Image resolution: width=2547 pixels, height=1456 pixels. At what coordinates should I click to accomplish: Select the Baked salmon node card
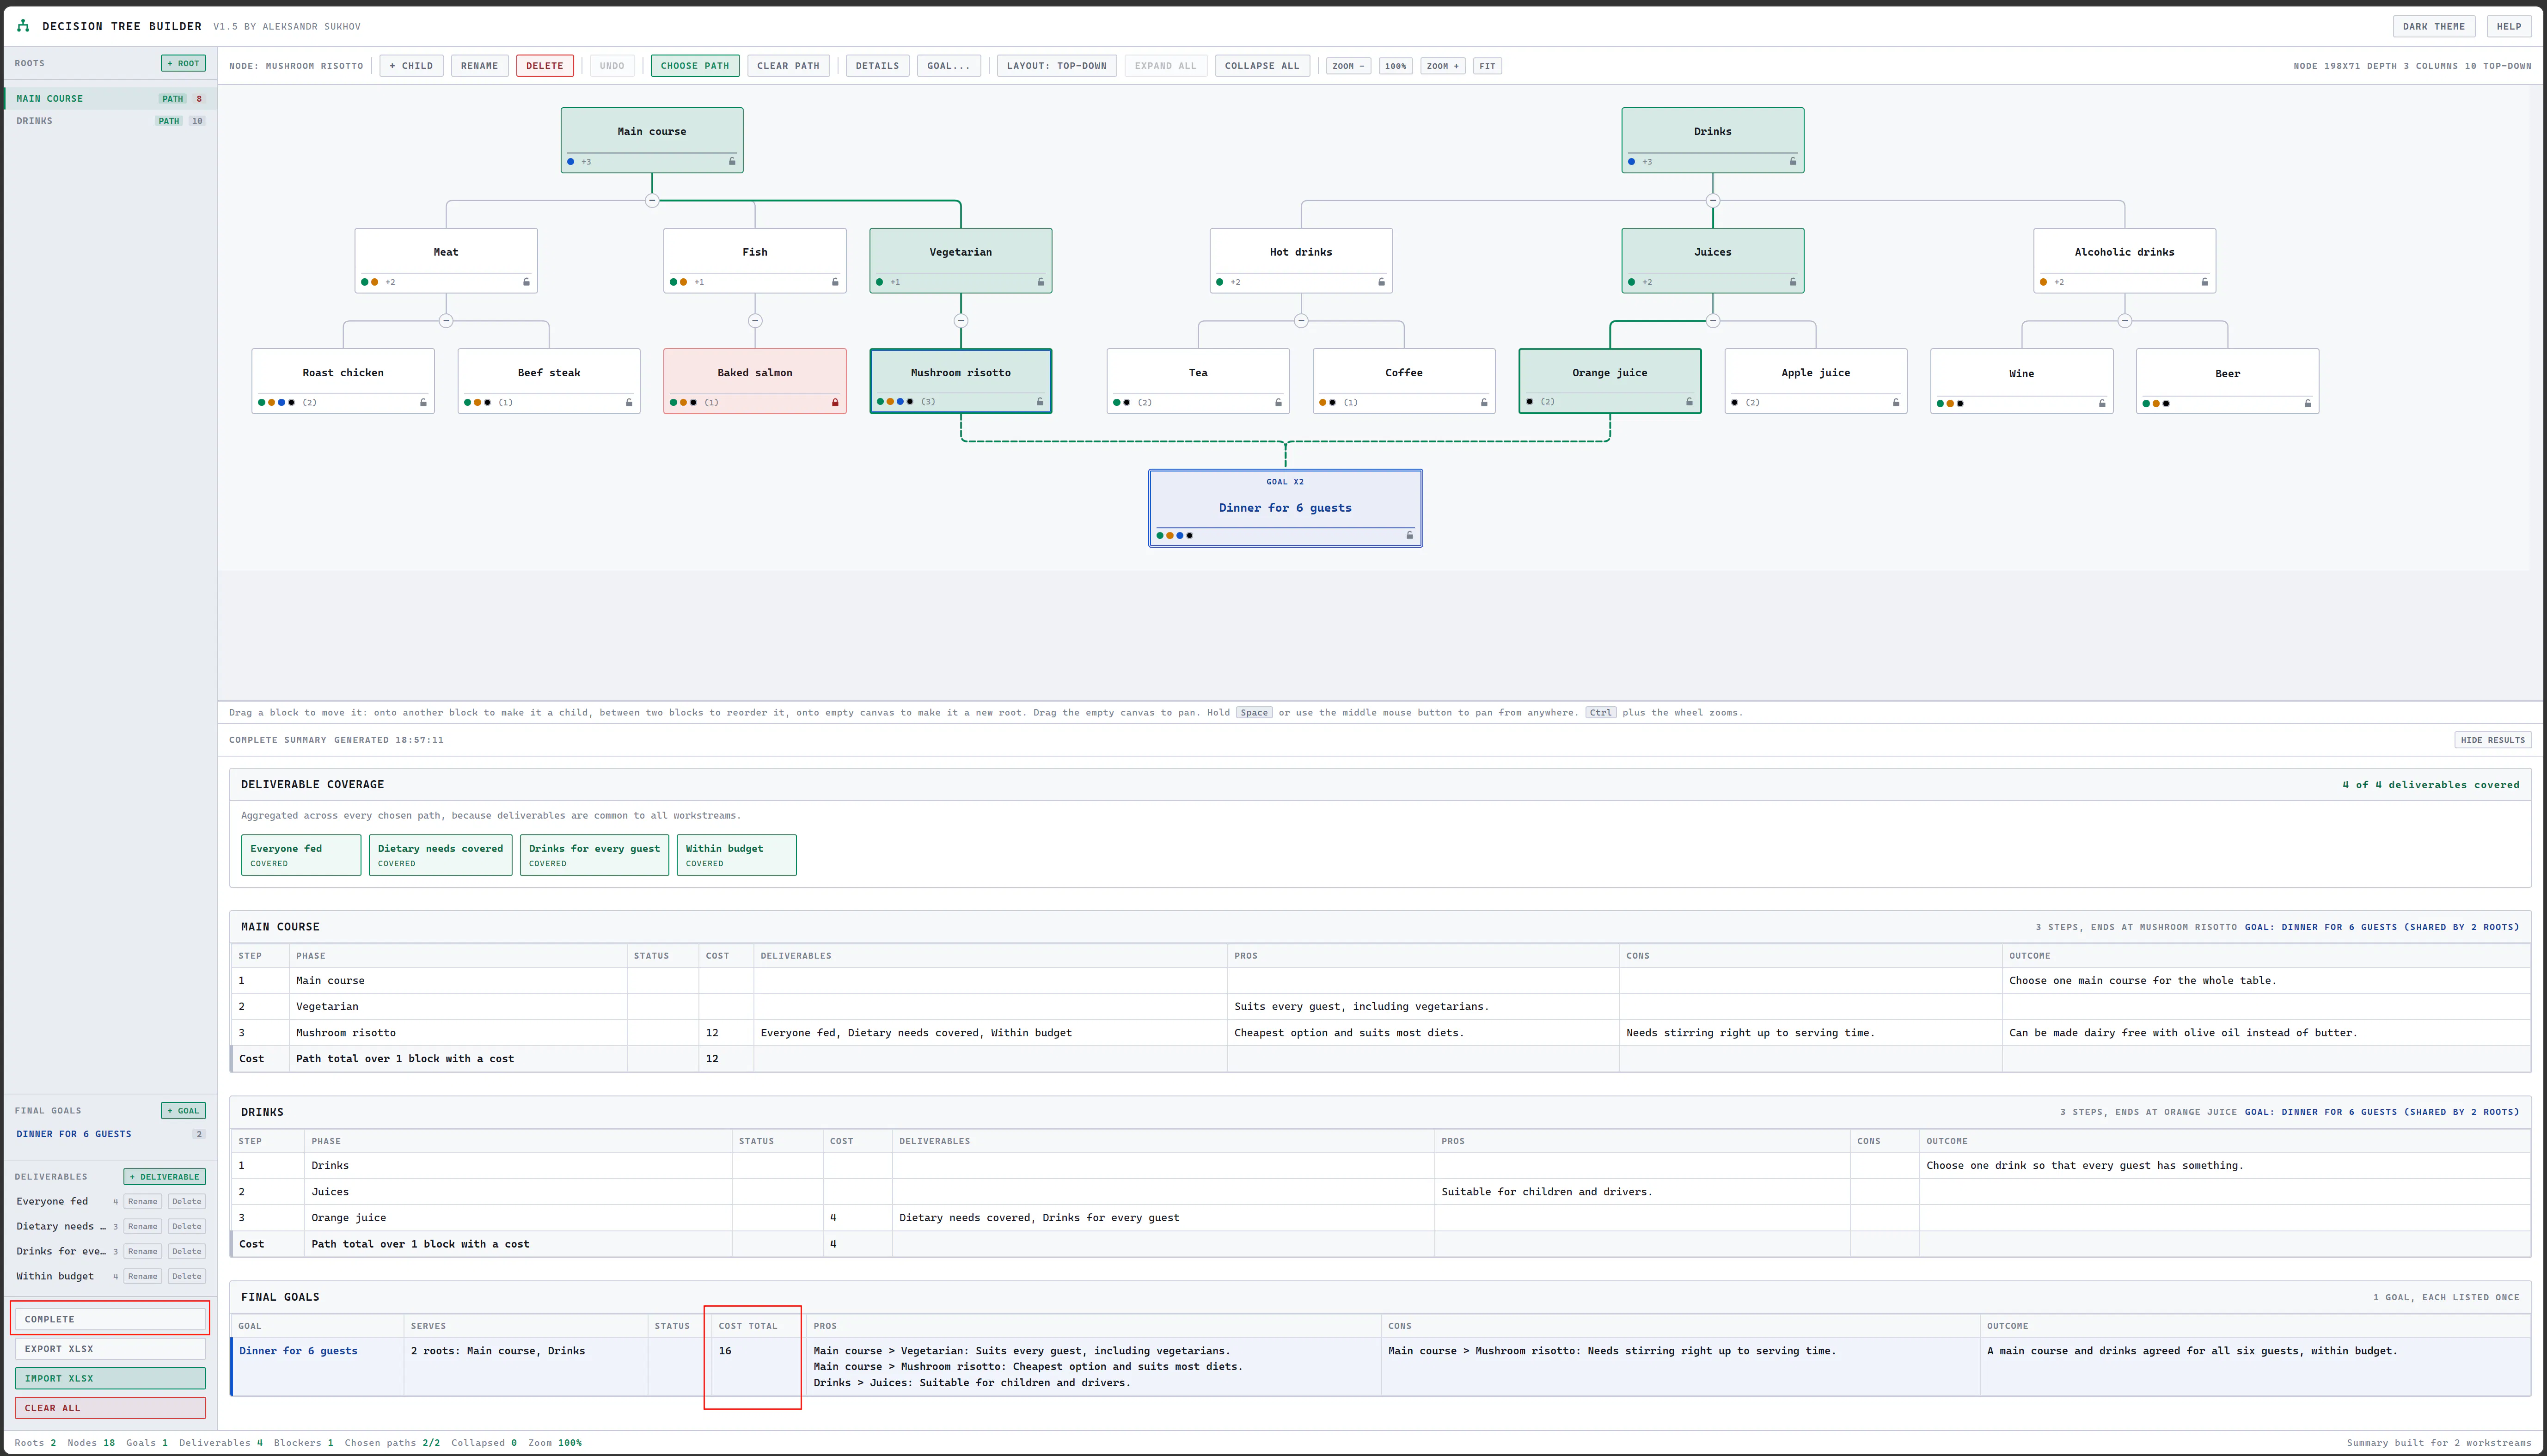(755, 381)
